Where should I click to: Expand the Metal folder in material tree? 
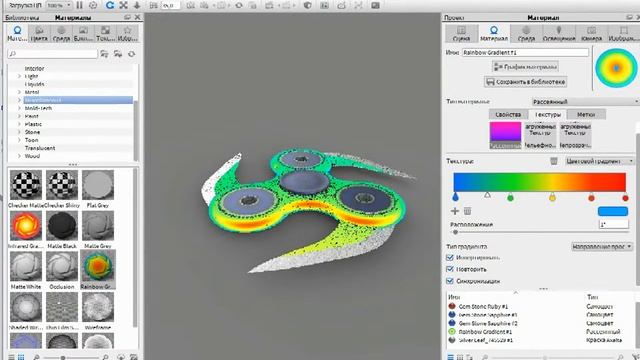tap(19, 92)
